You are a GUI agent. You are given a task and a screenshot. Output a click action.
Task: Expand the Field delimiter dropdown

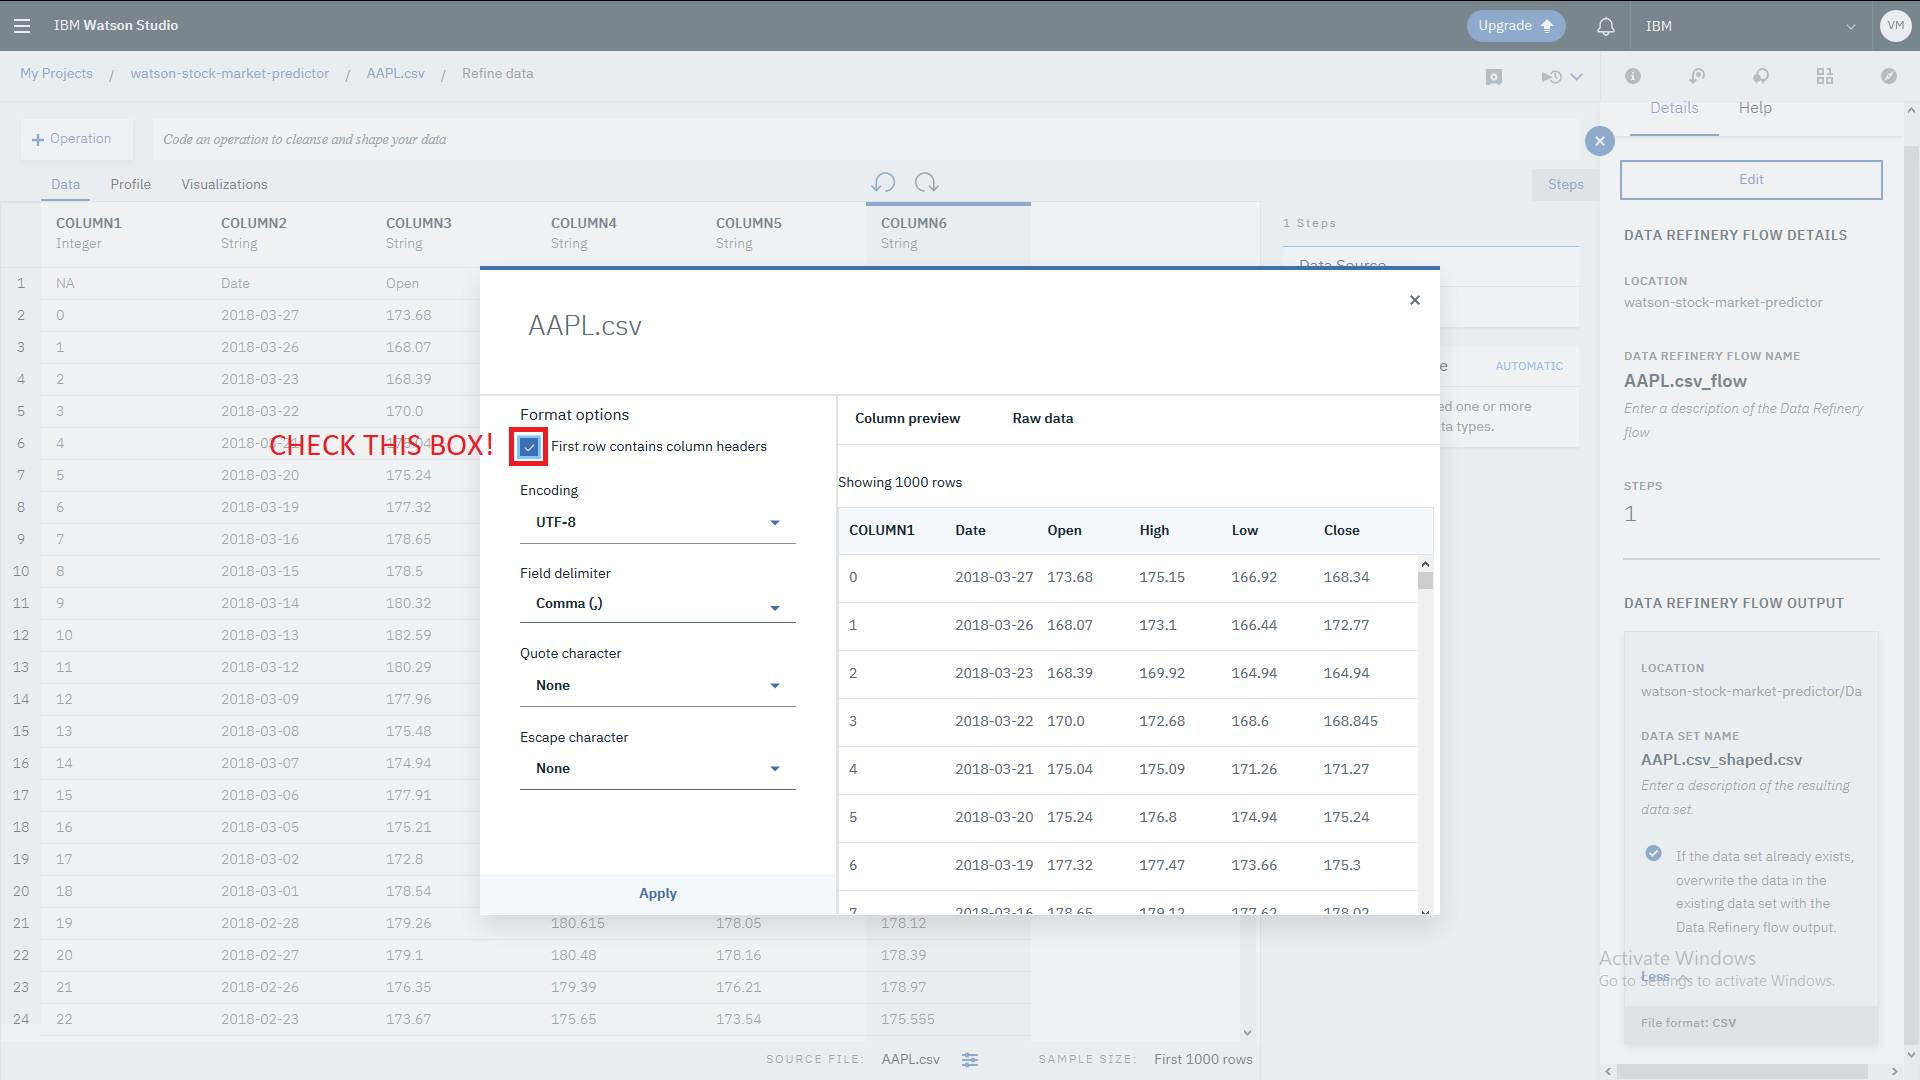coord(657,604)
